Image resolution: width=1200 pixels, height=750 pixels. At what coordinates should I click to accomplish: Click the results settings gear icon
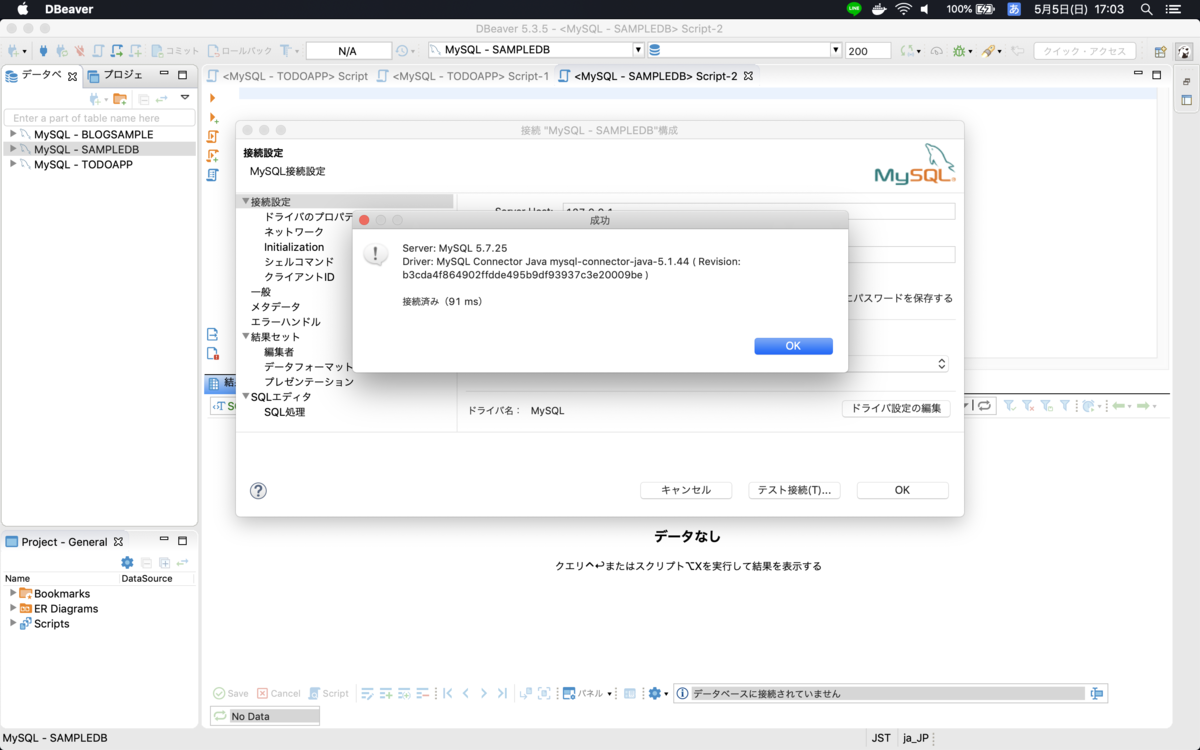click(656, 693)
